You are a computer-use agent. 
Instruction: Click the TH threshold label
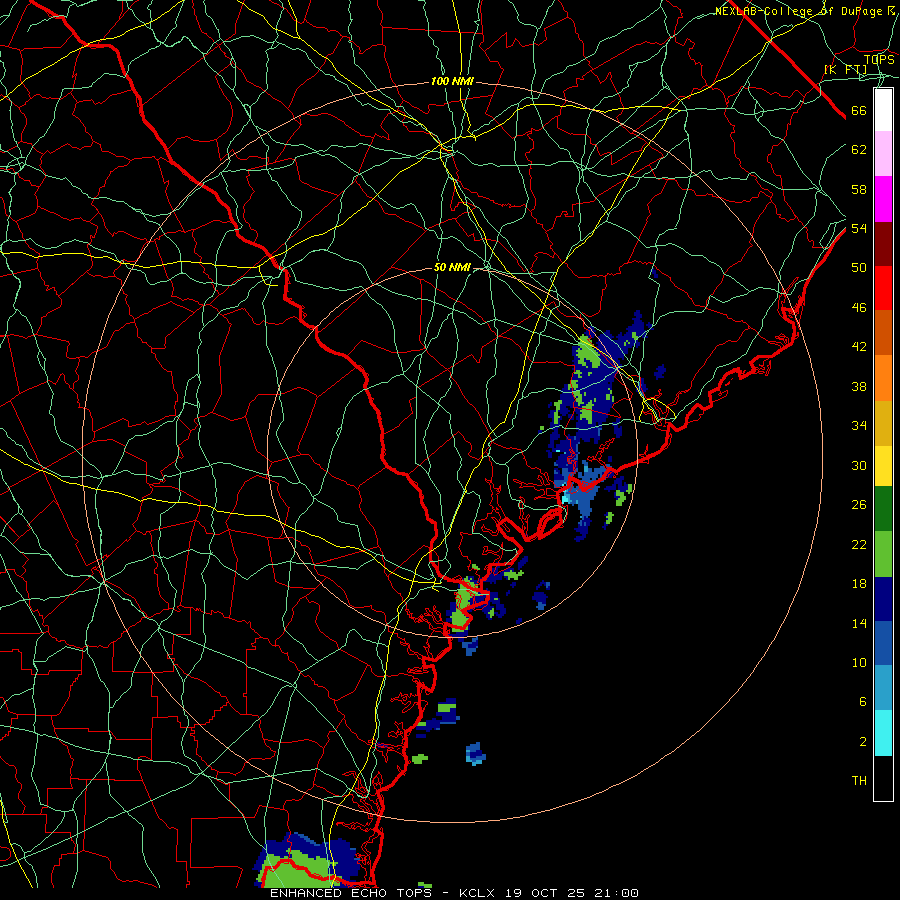859,781
